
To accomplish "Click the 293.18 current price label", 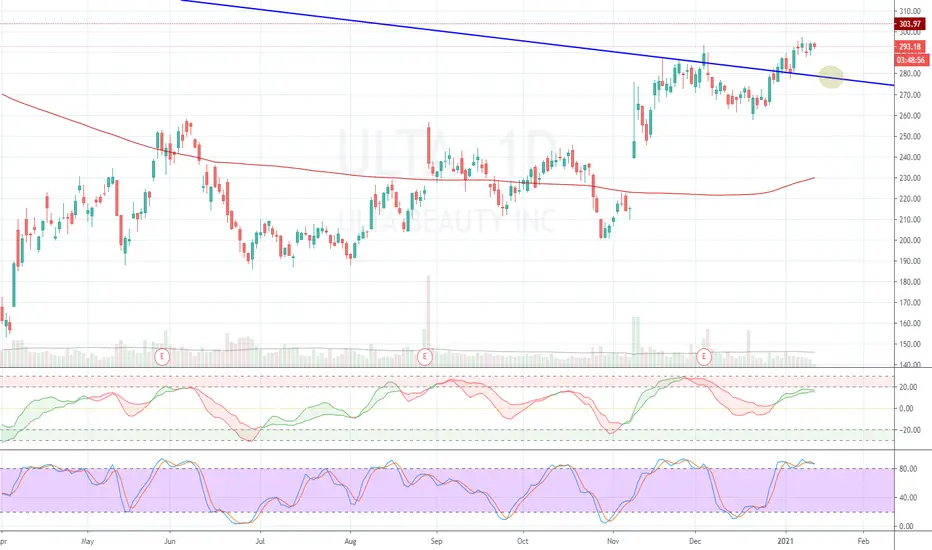I will (910, 47).
